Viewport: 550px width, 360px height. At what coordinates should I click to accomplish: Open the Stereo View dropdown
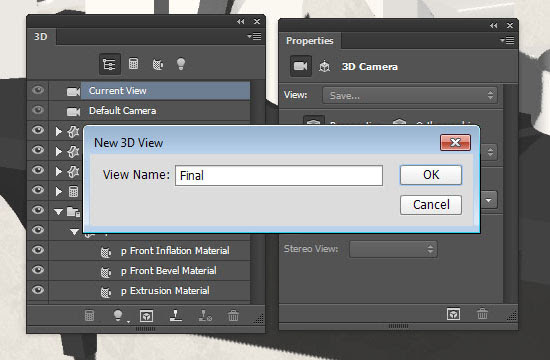pos(393,249)
